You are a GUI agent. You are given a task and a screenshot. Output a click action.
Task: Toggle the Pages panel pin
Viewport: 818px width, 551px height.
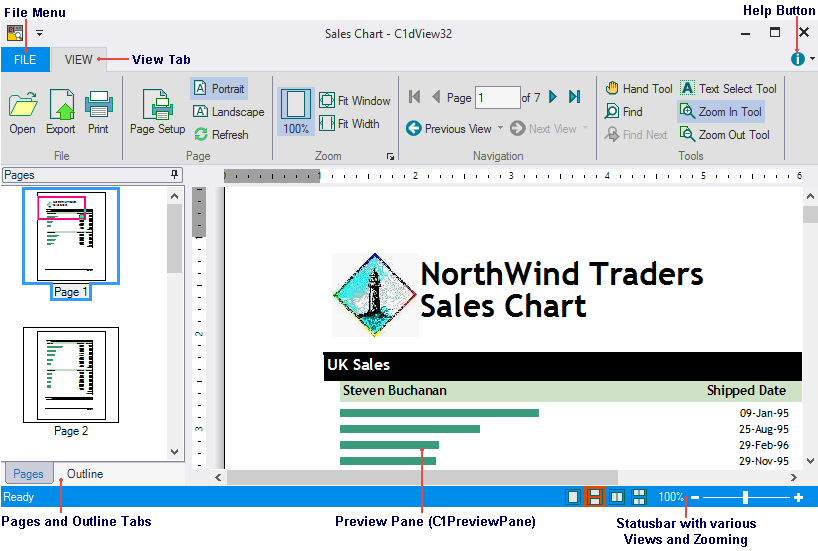[x=174, y=175]
